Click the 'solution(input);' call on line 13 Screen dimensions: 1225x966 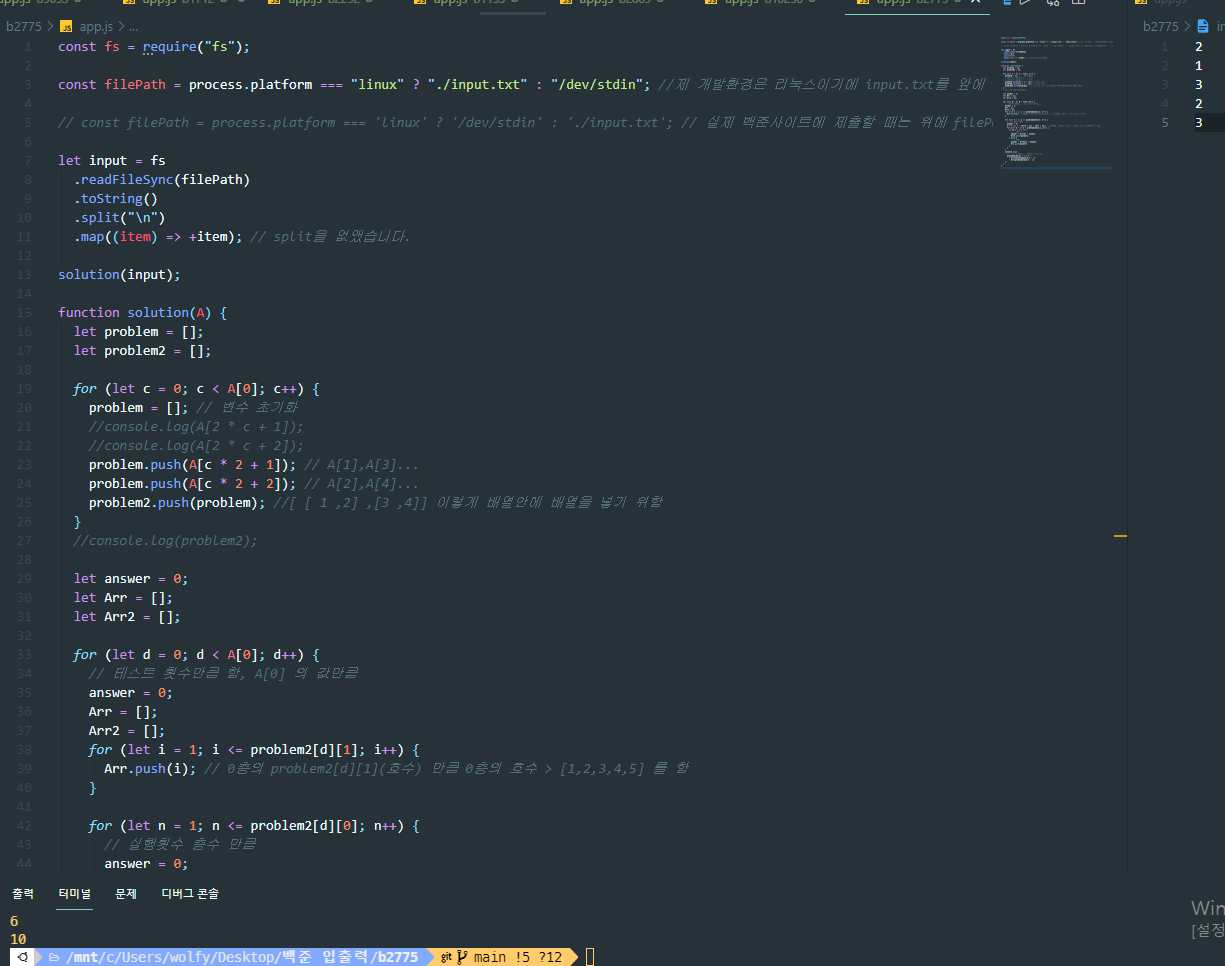click(119, 274)
